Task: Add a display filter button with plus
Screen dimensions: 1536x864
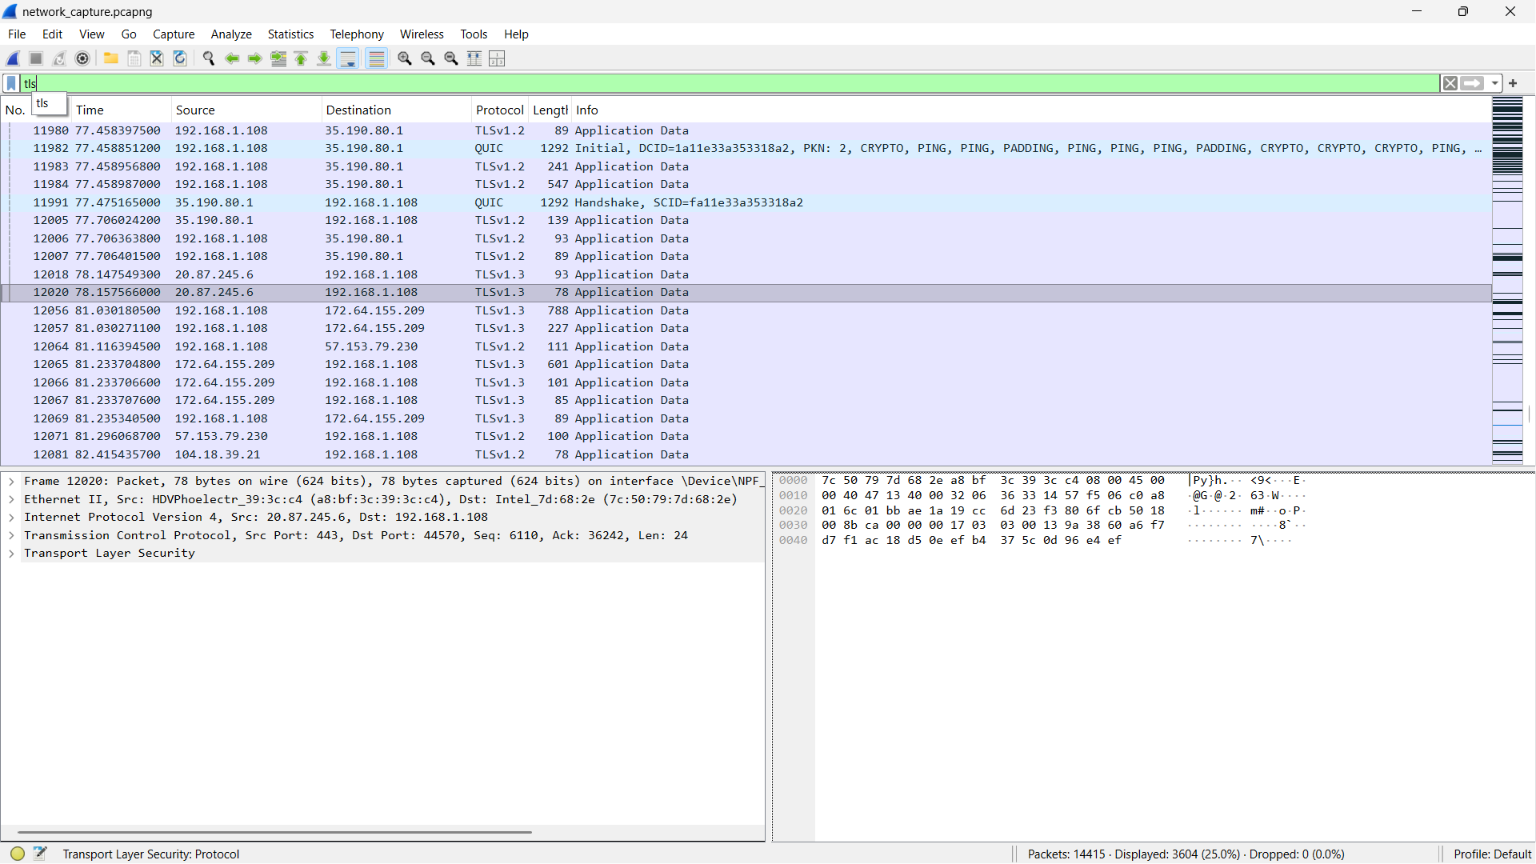Action: point(1513,83)
